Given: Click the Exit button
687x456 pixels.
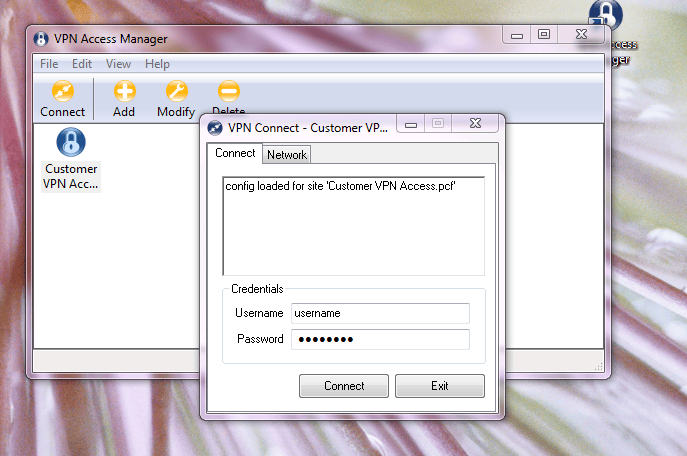Looking at the screenshot, I should tap(440, 386).
